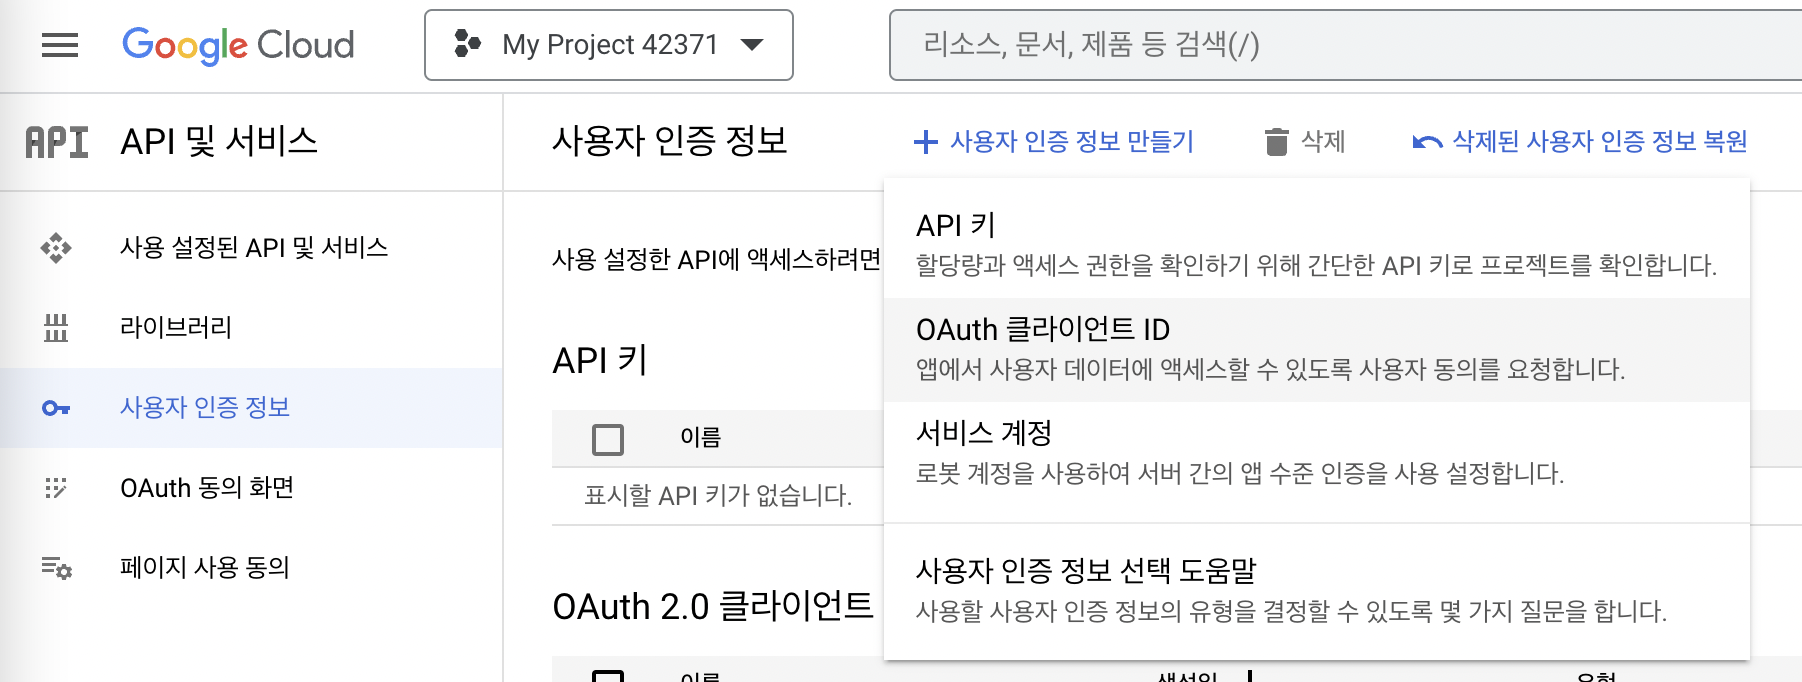Click the trash can delete icon

tap(1277, 142)
